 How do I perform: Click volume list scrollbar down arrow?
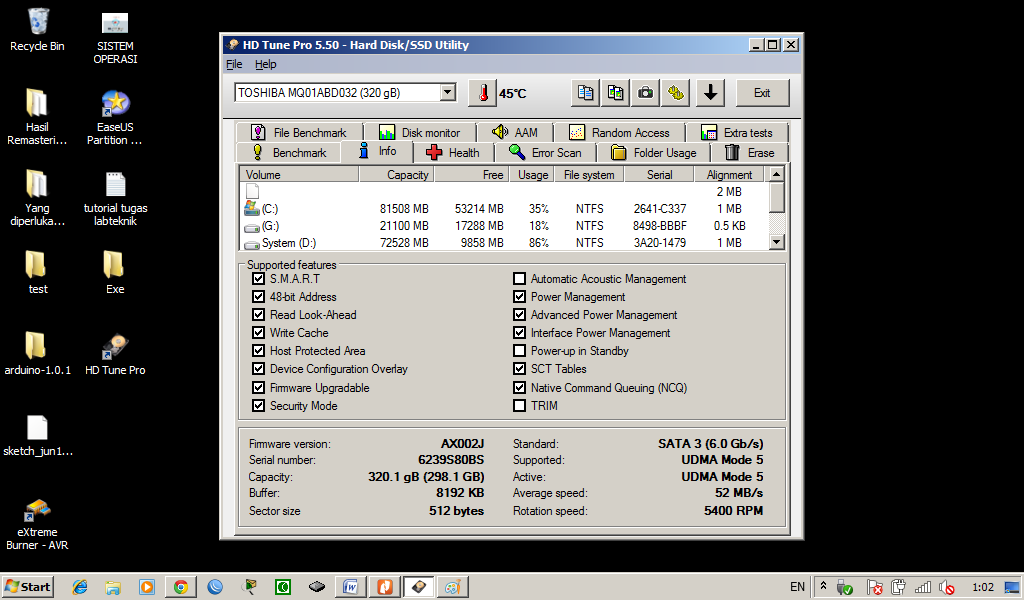point(776,242)
